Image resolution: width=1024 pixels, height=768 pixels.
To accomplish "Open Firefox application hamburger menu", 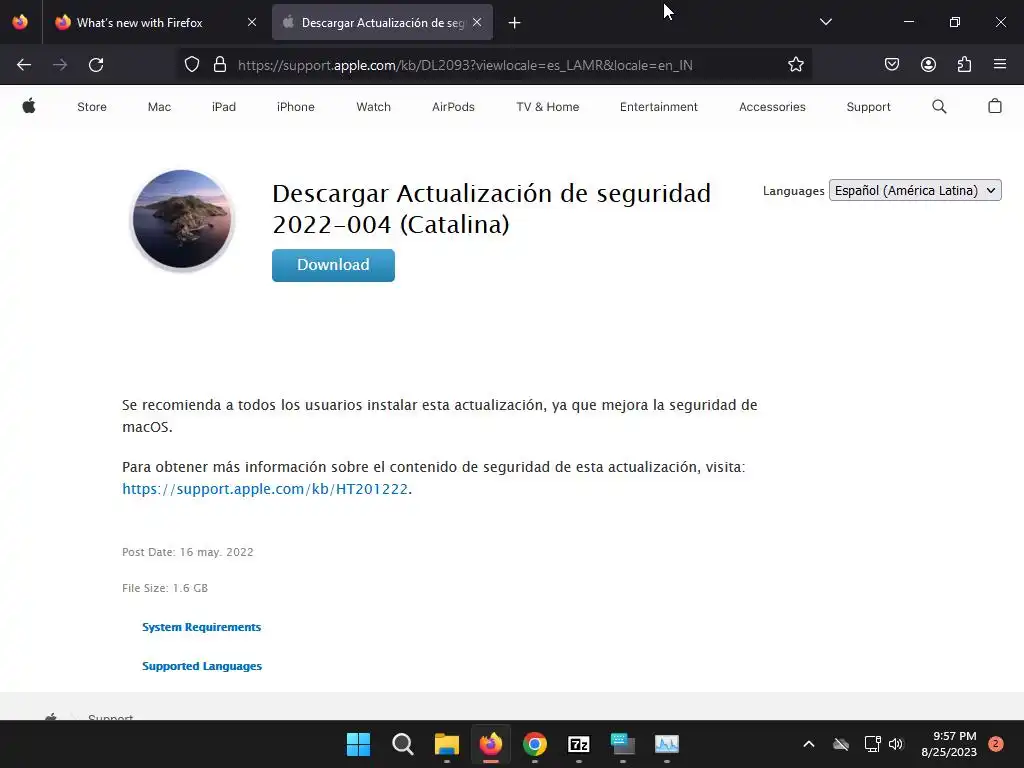I will (1000, 65).
